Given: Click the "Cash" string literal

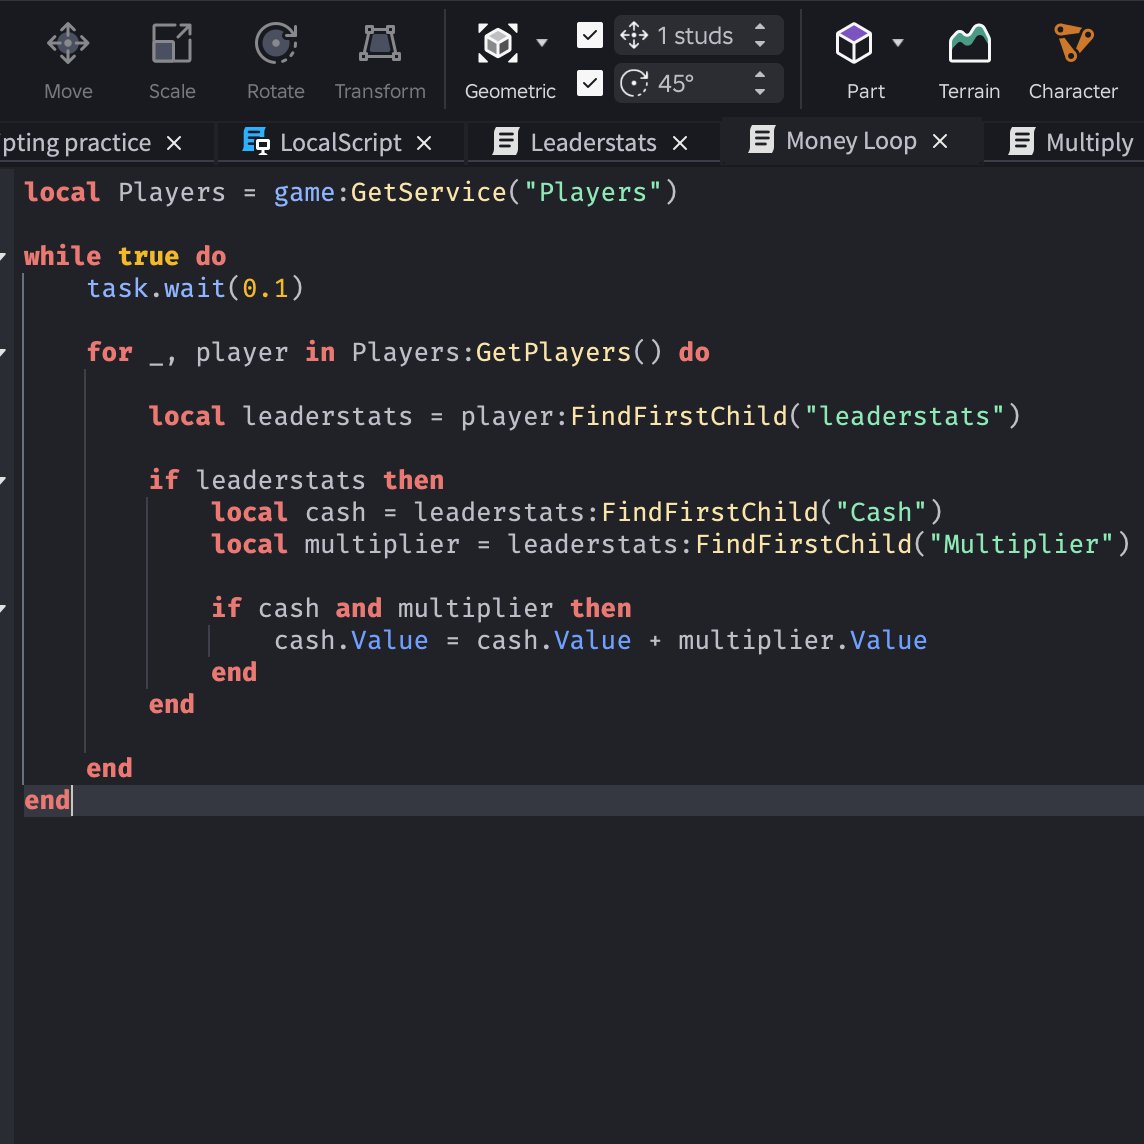Looking at the screenshot, I should (x=881, y=512).
